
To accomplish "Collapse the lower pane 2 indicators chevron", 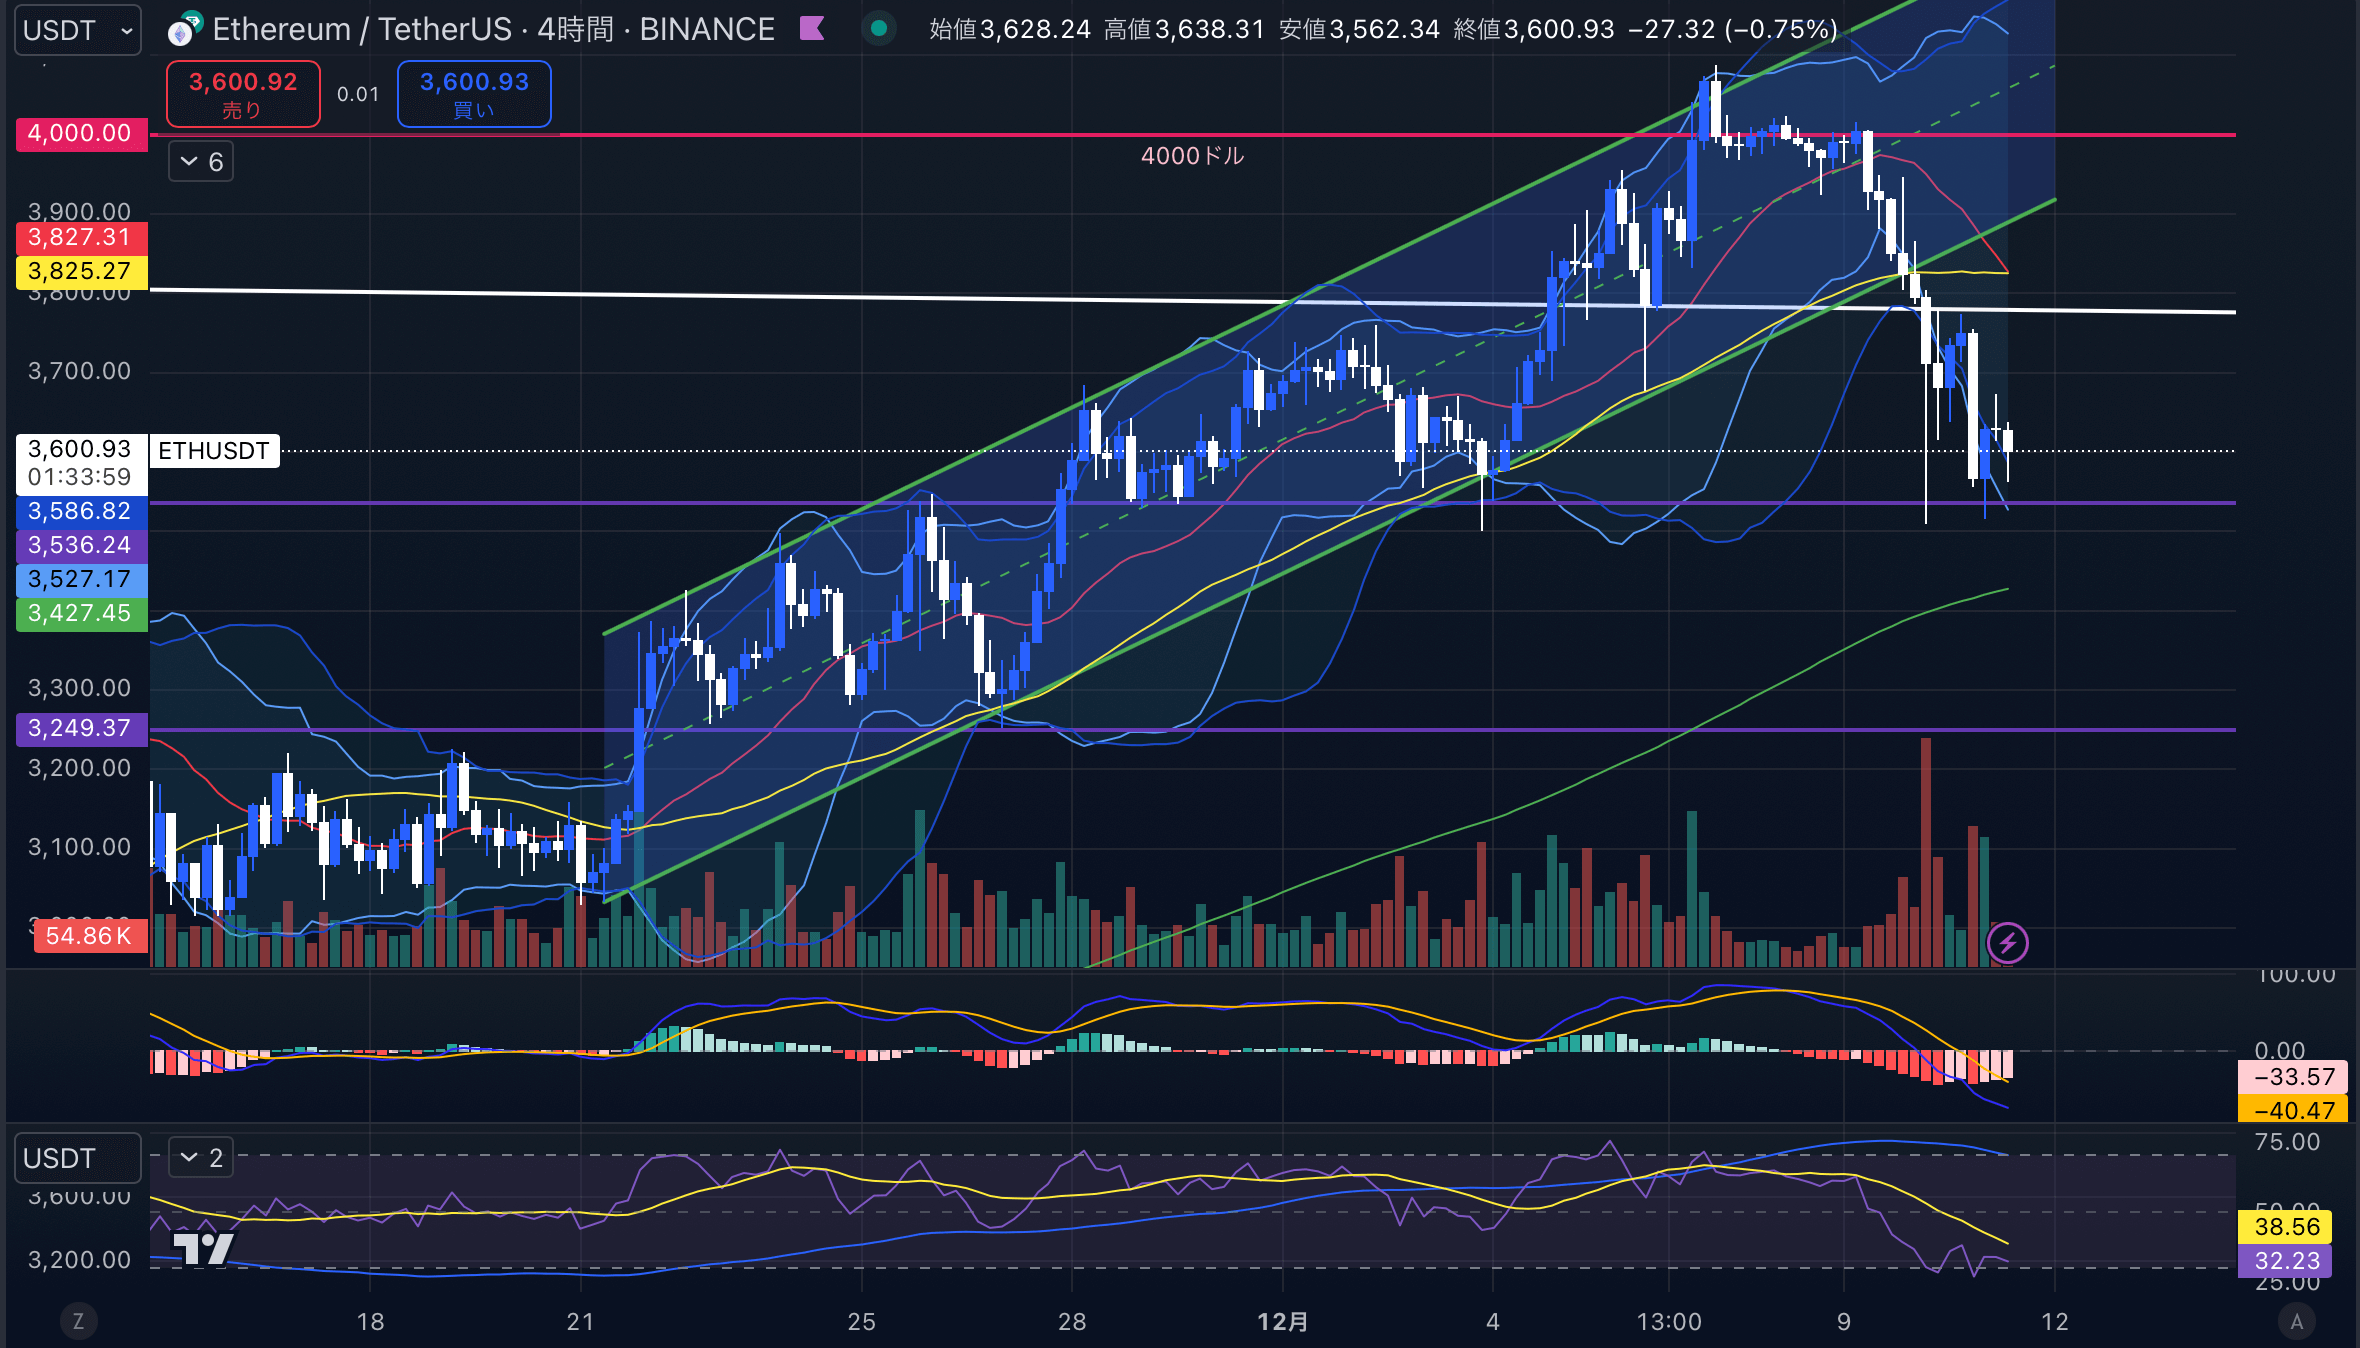I will 200,1158.
